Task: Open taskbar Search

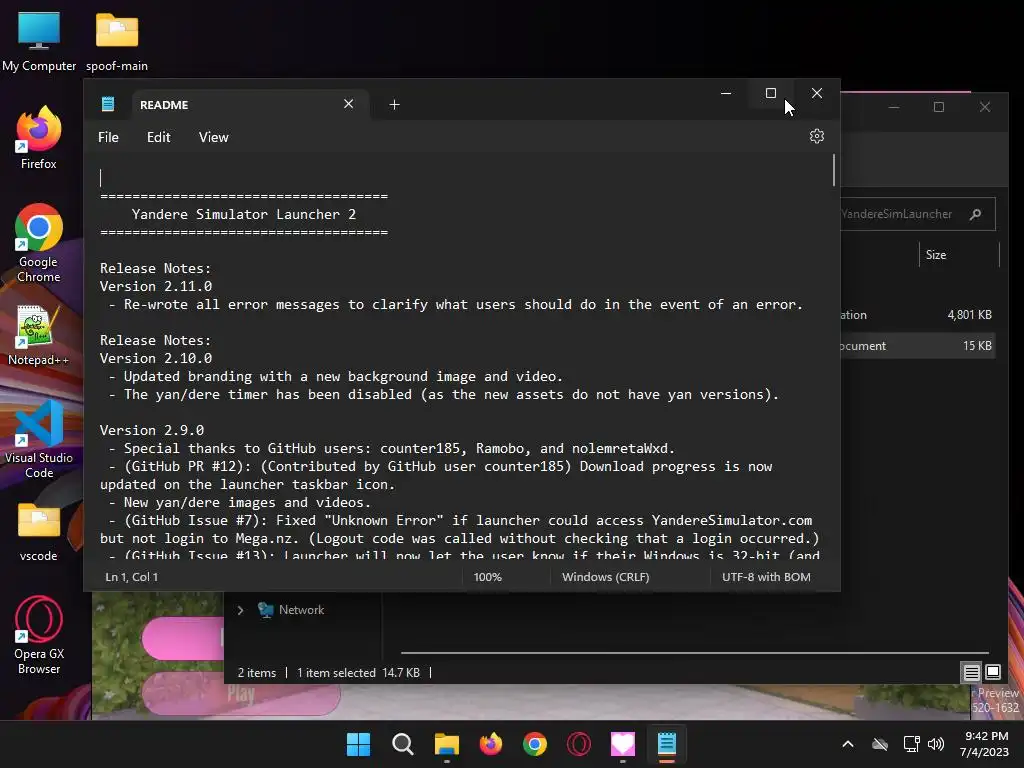Action: coord(402,744)
